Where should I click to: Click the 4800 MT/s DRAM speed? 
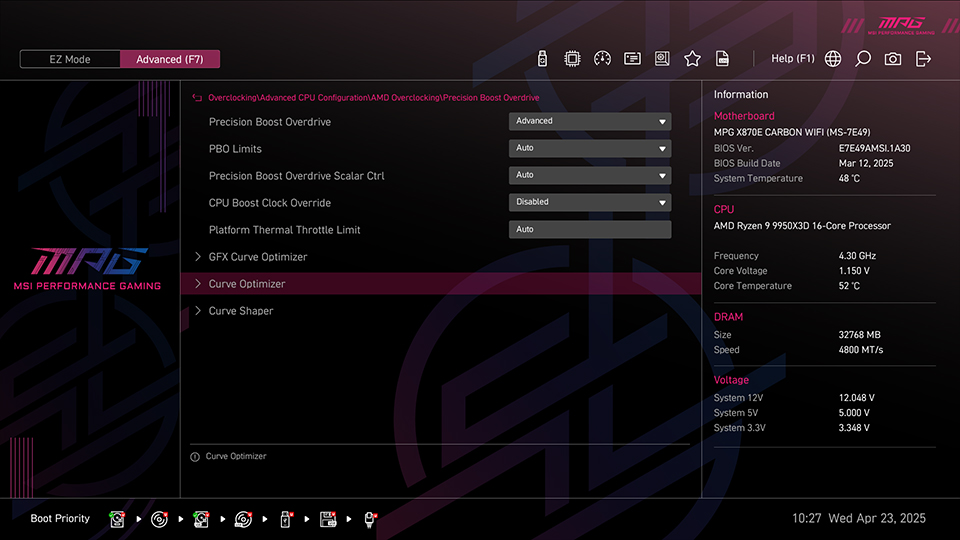861,350
